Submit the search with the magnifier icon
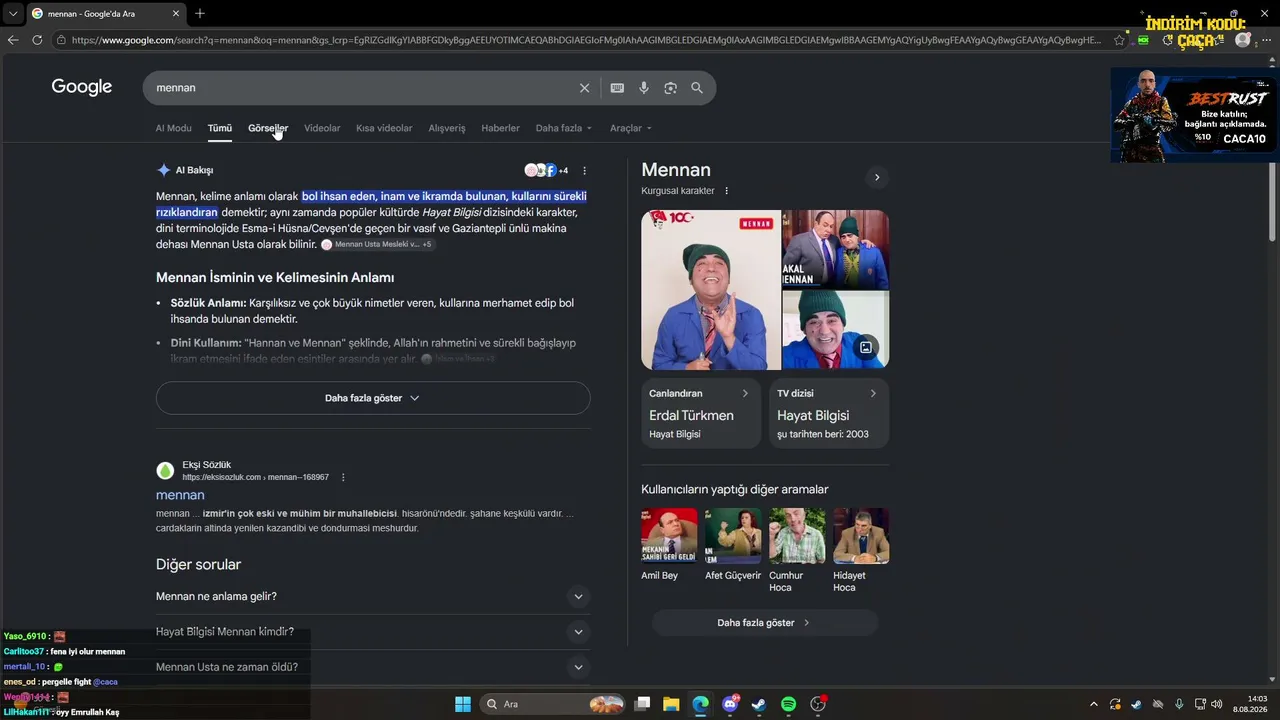The width and height of the screenshot is (1280, 720). click(x=697, y=88)
